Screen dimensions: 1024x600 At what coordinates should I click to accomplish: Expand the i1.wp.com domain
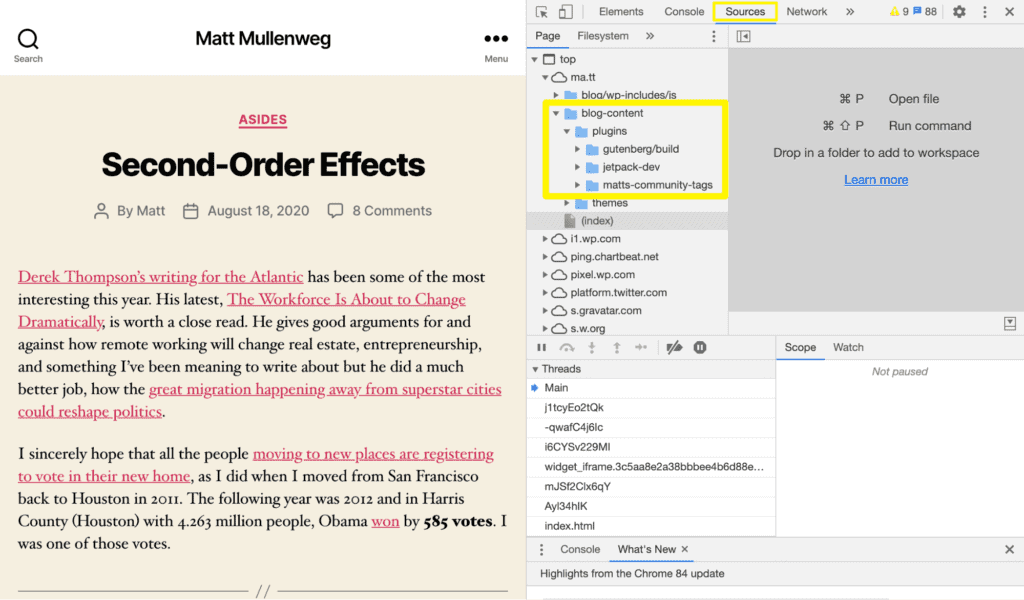point(545,239)
